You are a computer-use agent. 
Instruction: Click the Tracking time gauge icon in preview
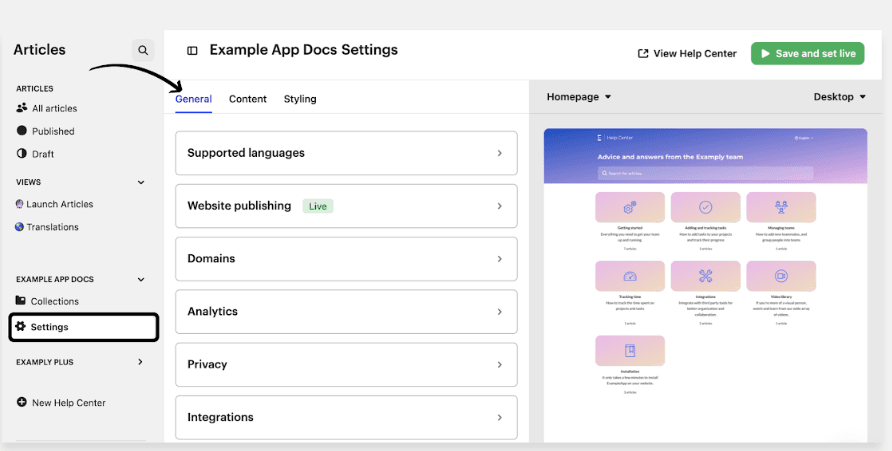click(630, 276)
